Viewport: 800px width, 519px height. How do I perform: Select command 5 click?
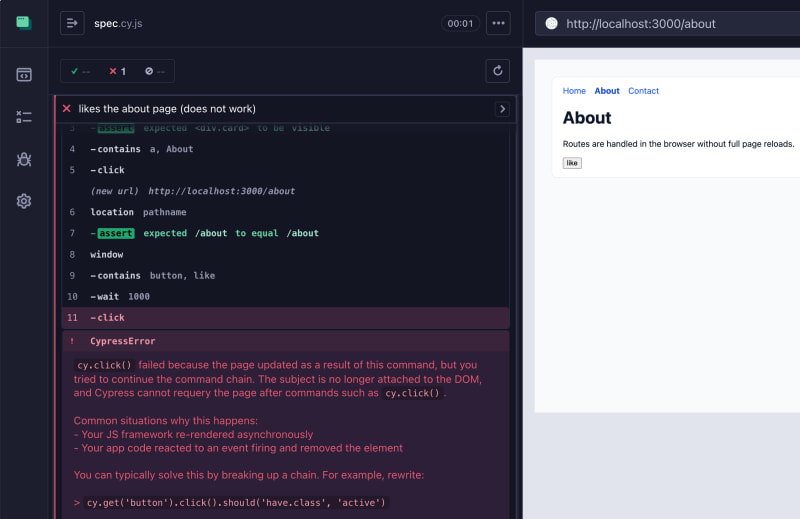click(x=286, y=170)
